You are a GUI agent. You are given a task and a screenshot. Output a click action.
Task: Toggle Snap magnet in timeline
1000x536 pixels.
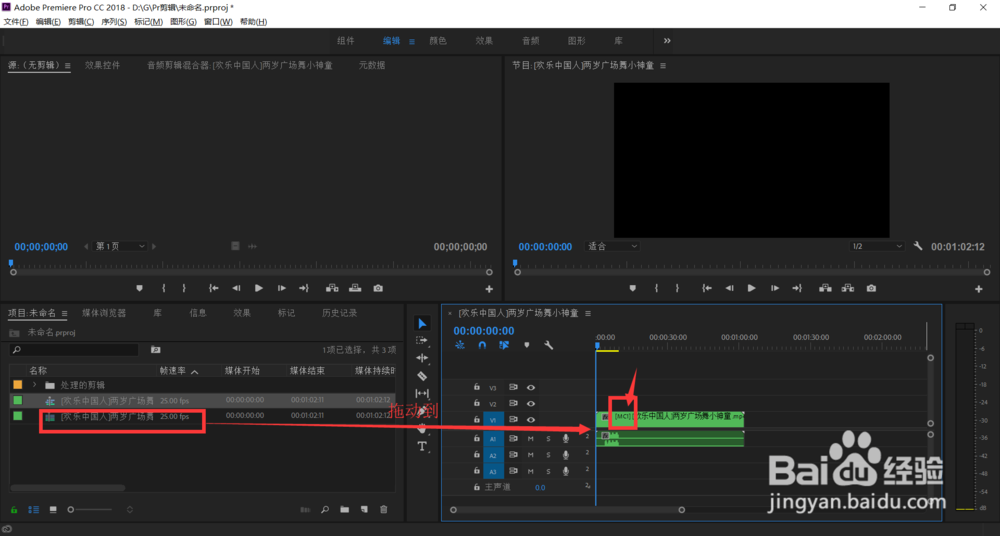tap(482, 345)
